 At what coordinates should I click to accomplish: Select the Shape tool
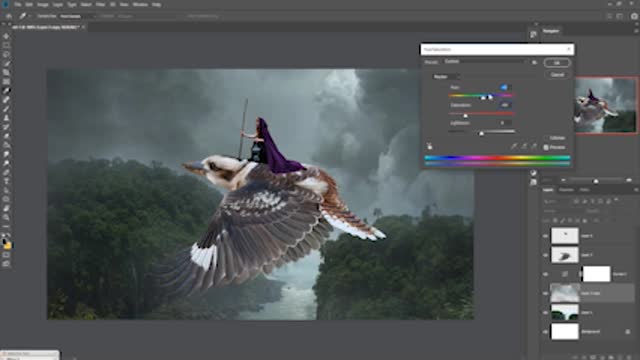pyautogui.click(x=6, y=199)
